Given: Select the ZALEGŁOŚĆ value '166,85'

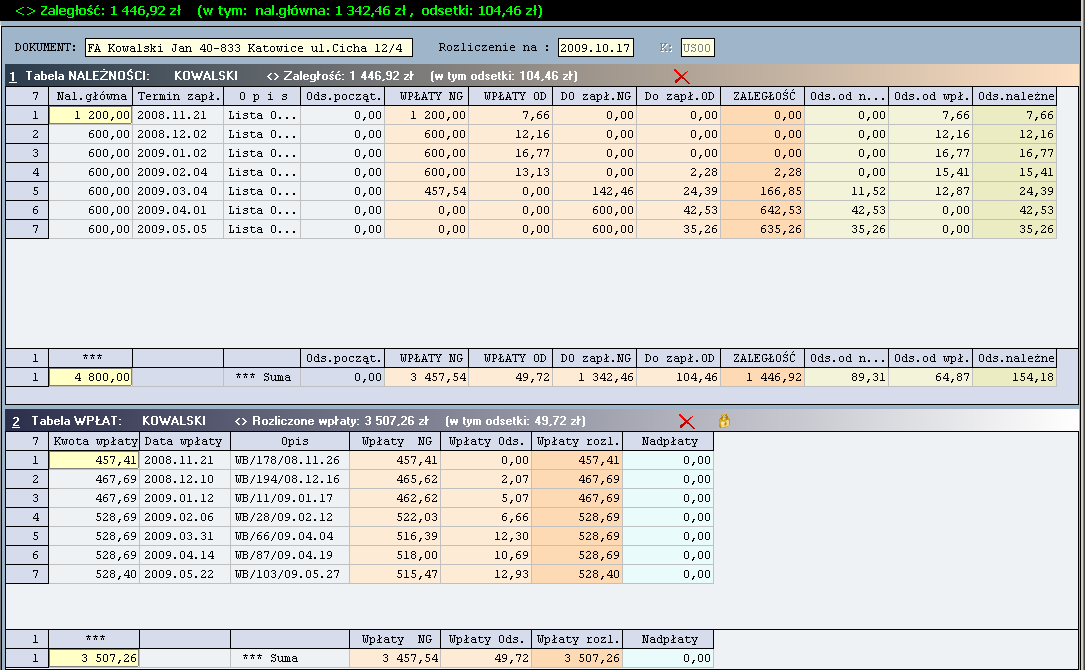Looking at the screenshot, I should point(763,191).
